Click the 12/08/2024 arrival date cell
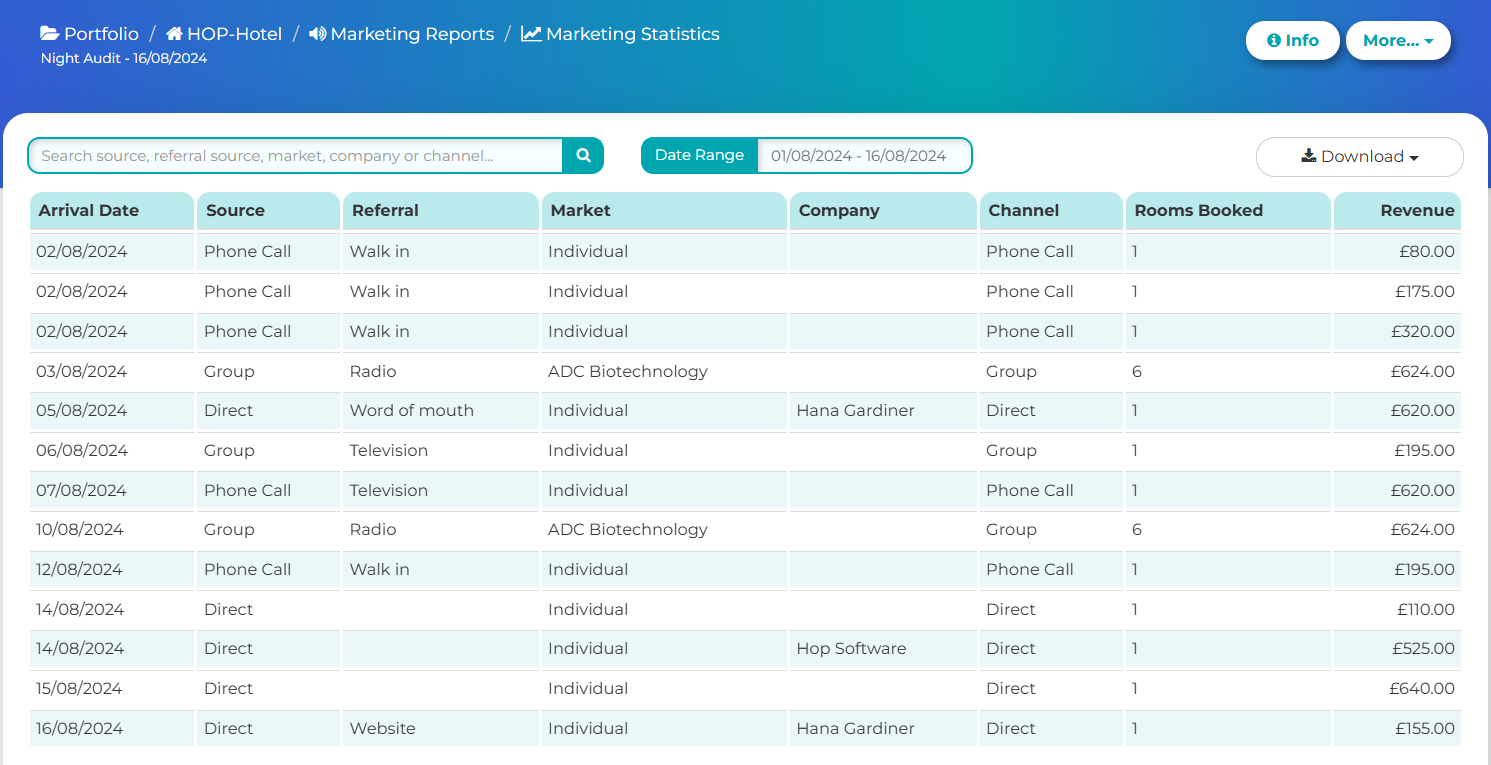The width and height of the screenshot is (1491, 765). click(x=111, y=569)
